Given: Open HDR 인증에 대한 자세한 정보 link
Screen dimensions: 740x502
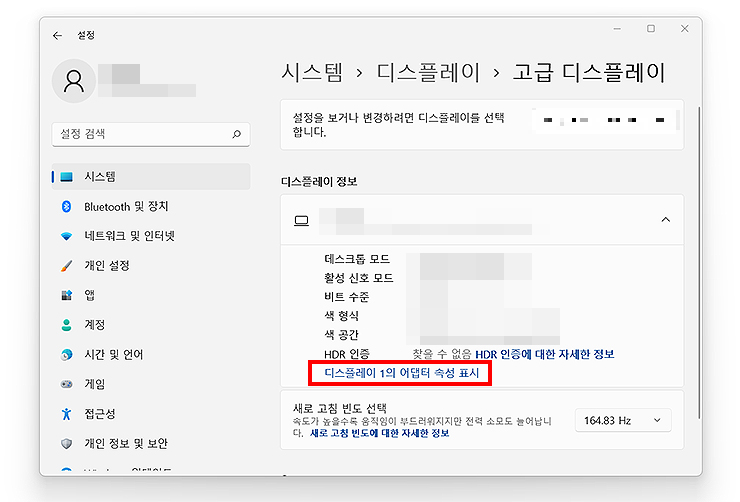Looking at the screenshot, I should click(545, 354).
